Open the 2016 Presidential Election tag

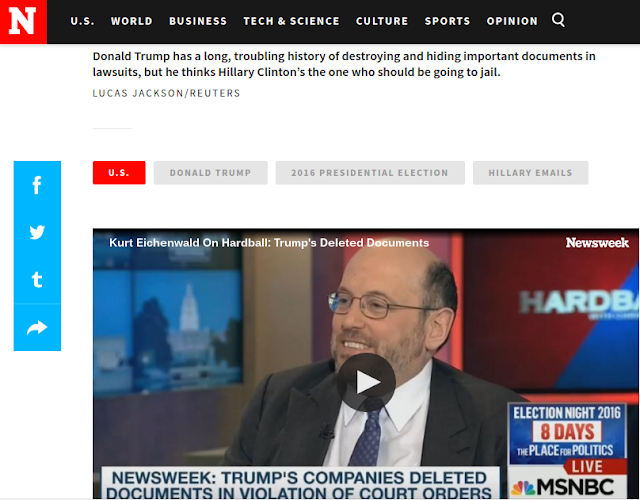point(370,173)
